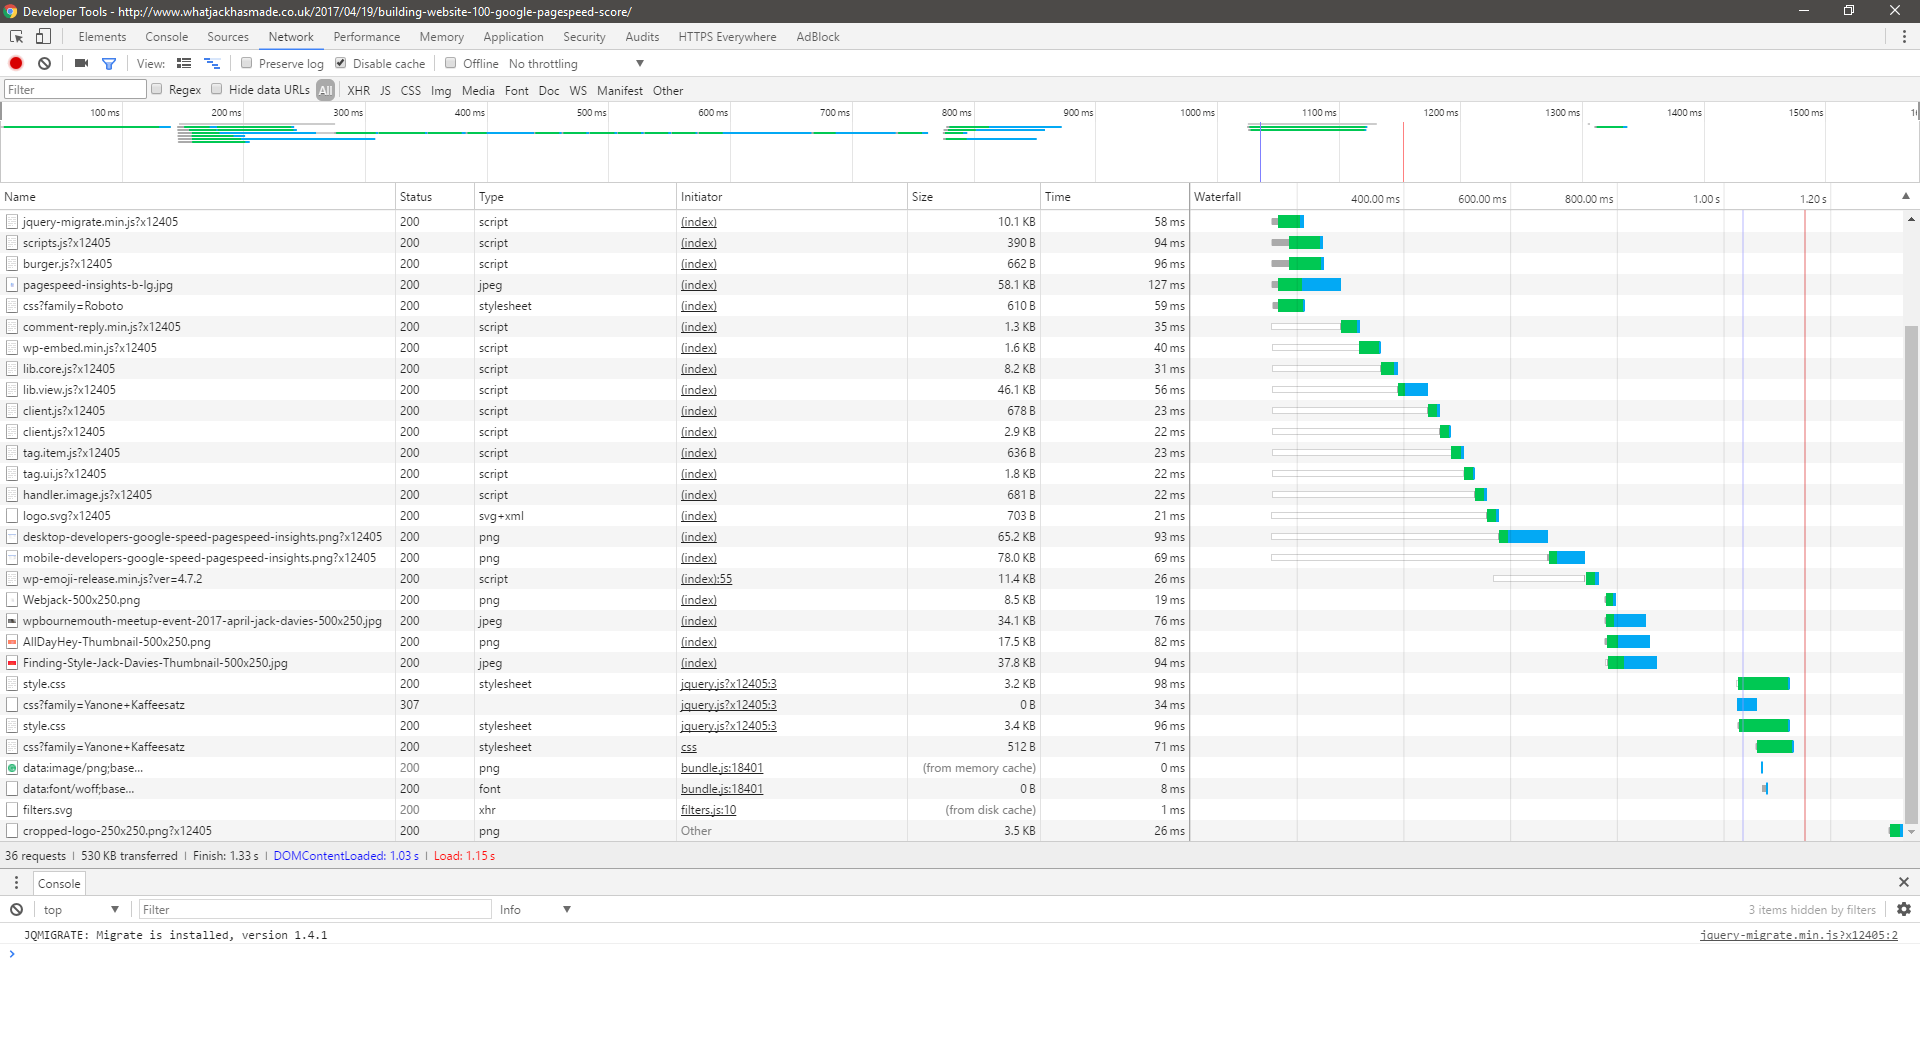Sort by the Status column header
The width and height of the screenshot is (1920, 1050).
pyautogui.click(x=434, y=196)
